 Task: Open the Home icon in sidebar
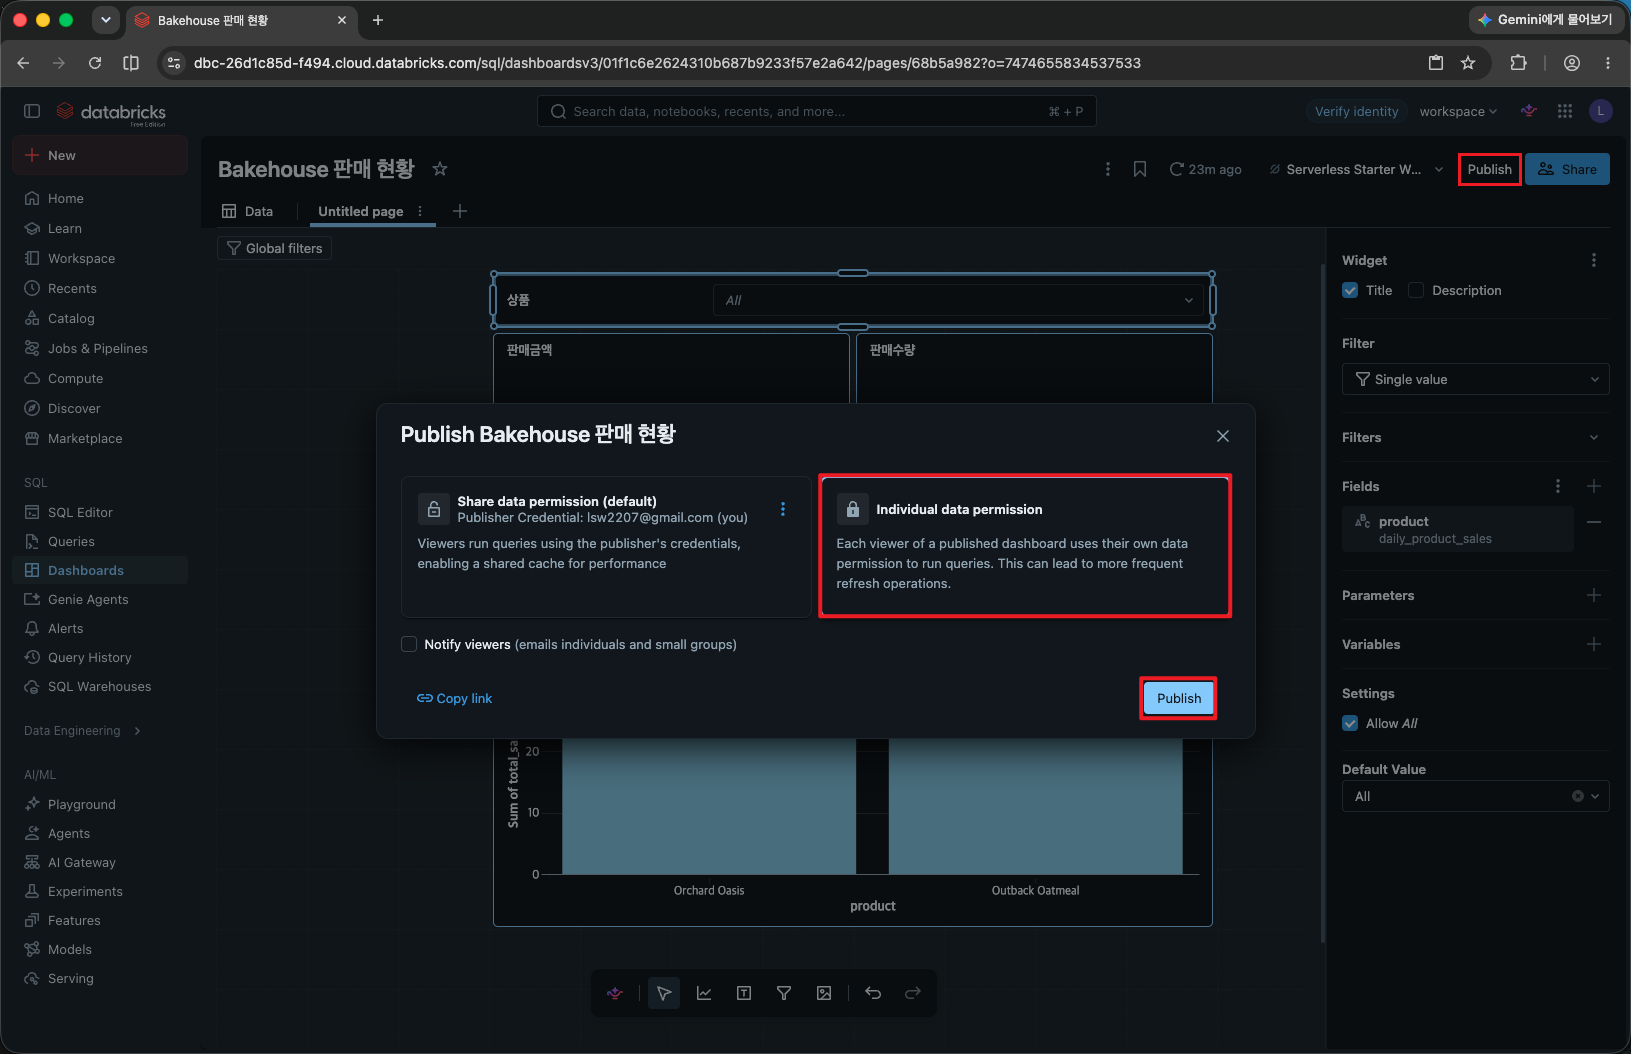point(32,198)
